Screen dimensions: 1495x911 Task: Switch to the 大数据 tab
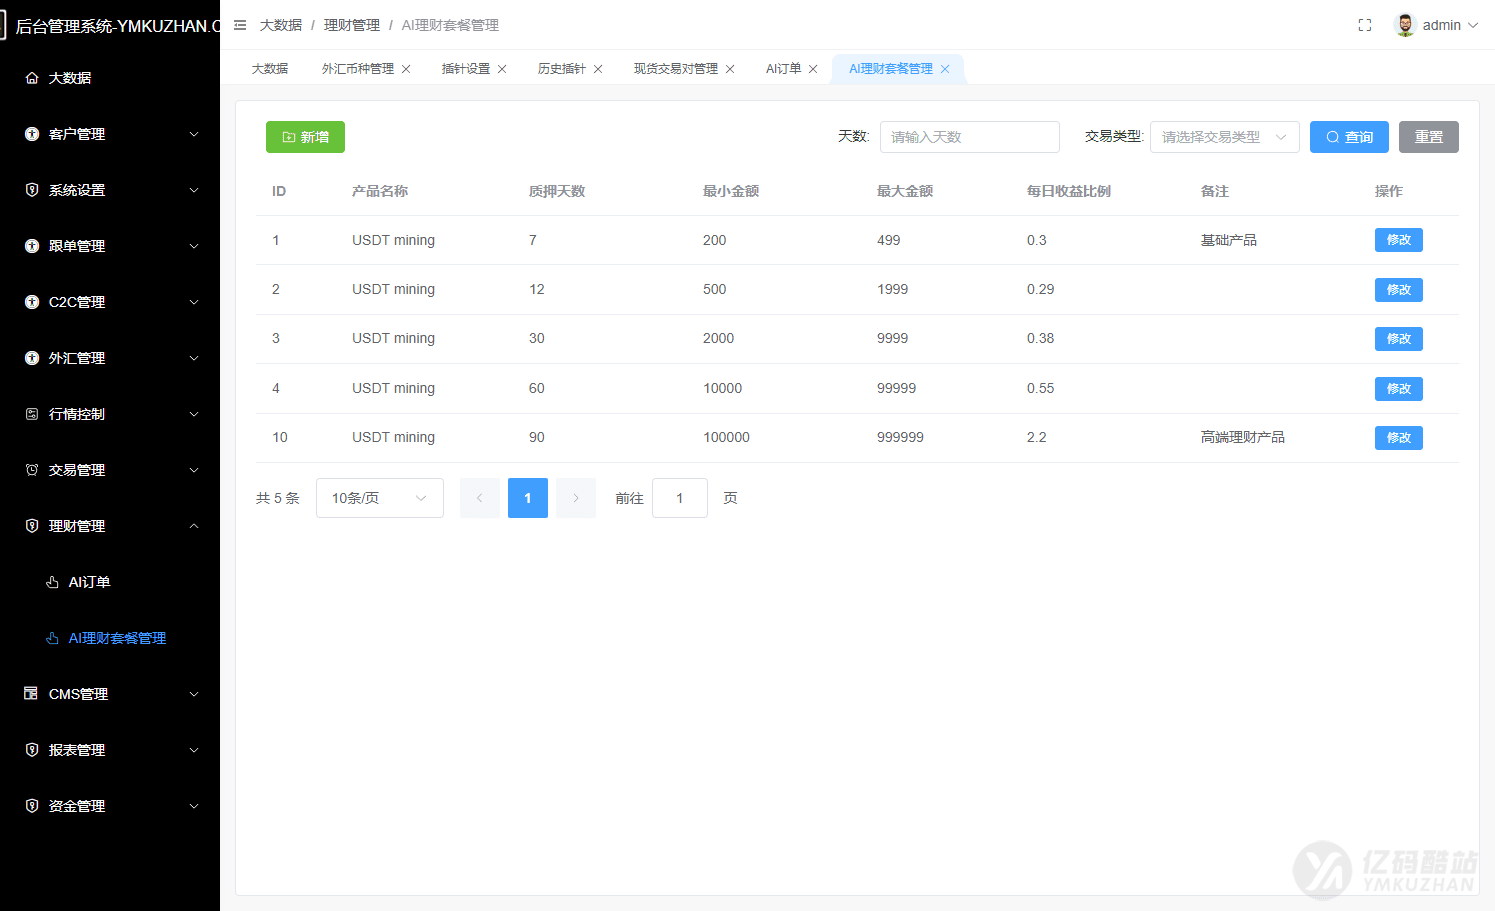pyautogui.click(x=270, y=69)
